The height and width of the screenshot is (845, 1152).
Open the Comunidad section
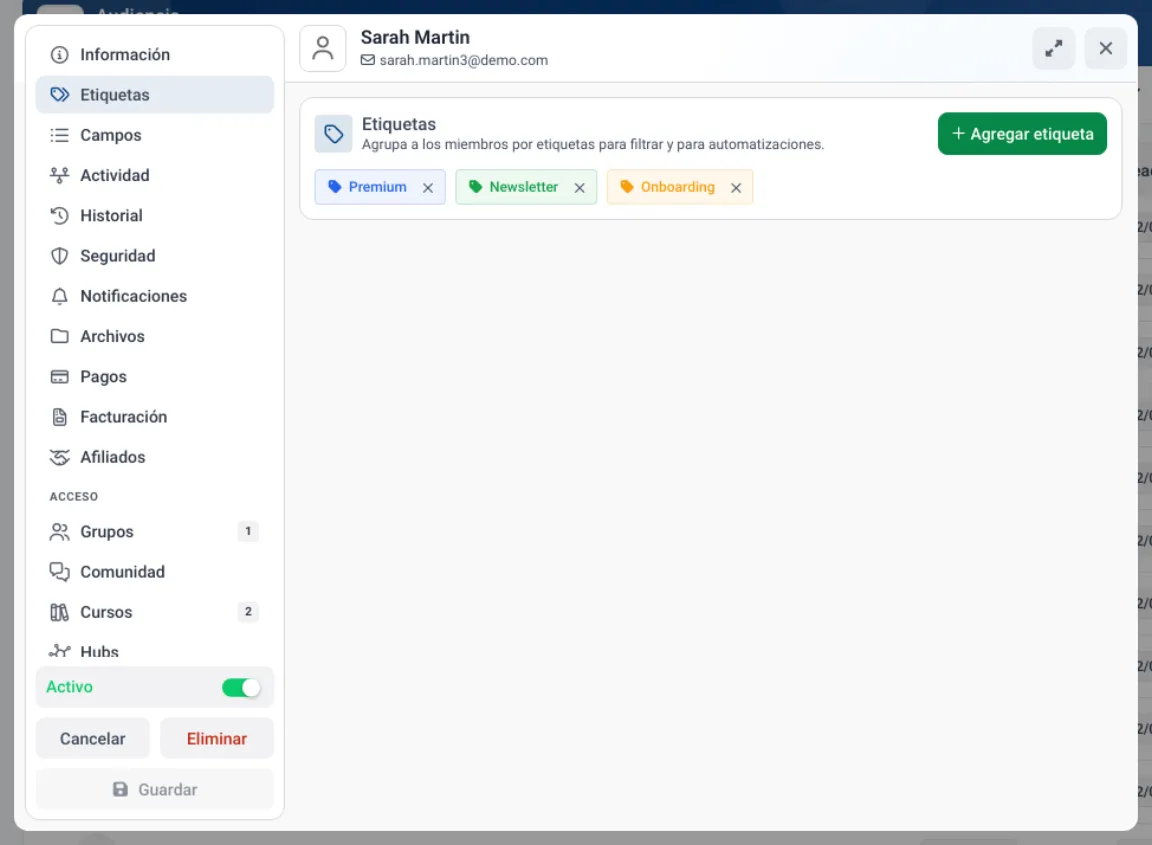[154, 572]
